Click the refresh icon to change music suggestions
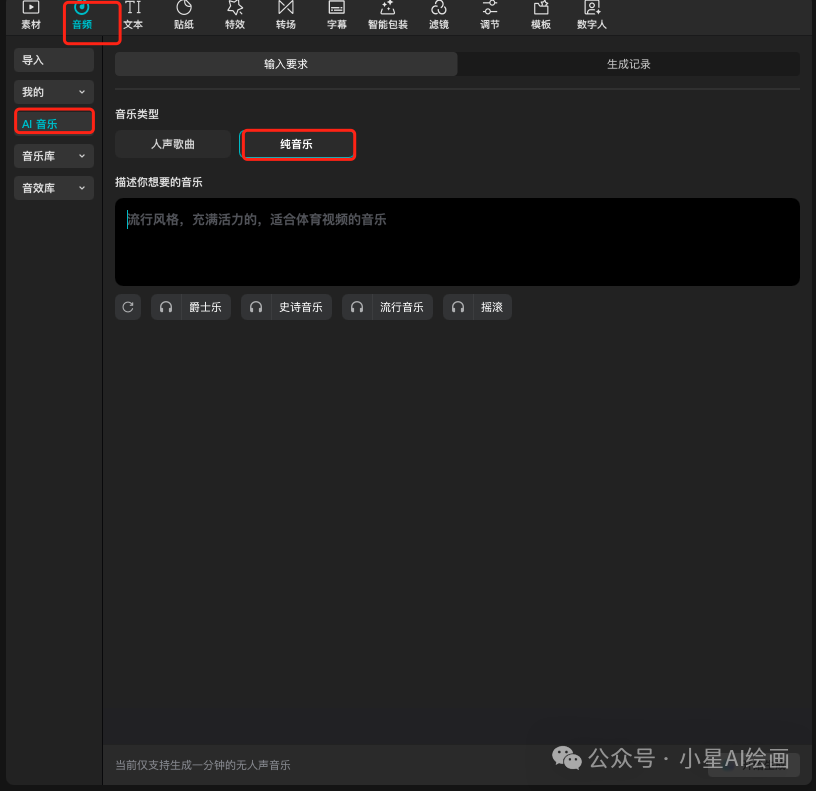Screen dimensions: 816x791 (128, 307)
